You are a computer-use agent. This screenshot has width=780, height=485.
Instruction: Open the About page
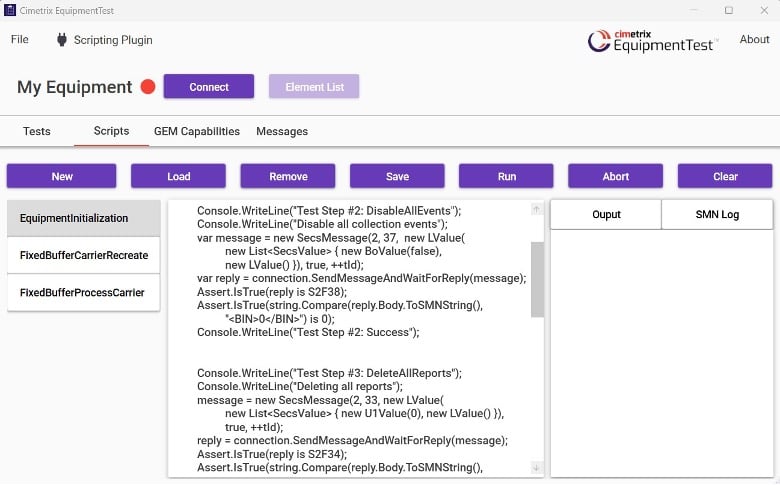point(754,40)
